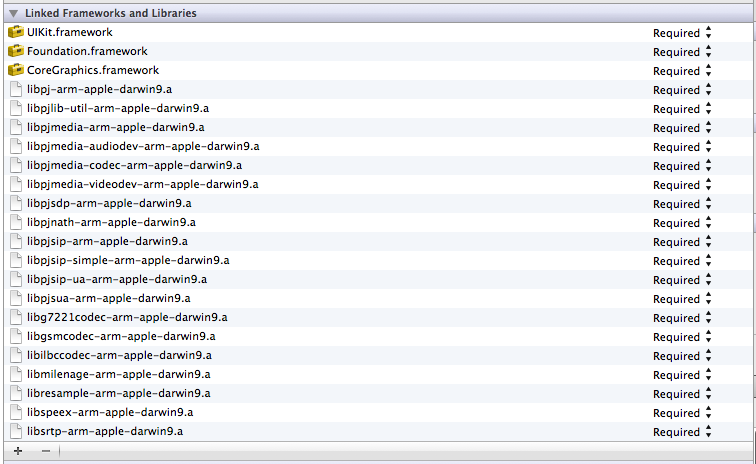Open Required popup for libpjmedia-codec-arm-apple-darwin9.a
The image size is (756, 464).
(682, 166)
